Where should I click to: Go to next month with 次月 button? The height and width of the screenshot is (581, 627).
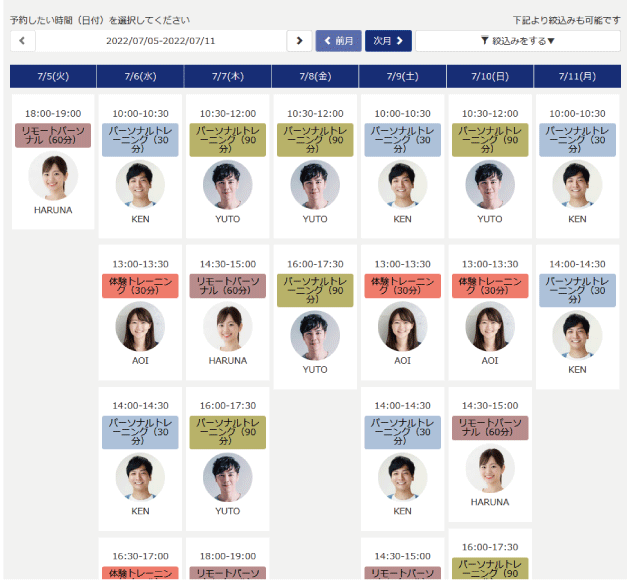388,41
